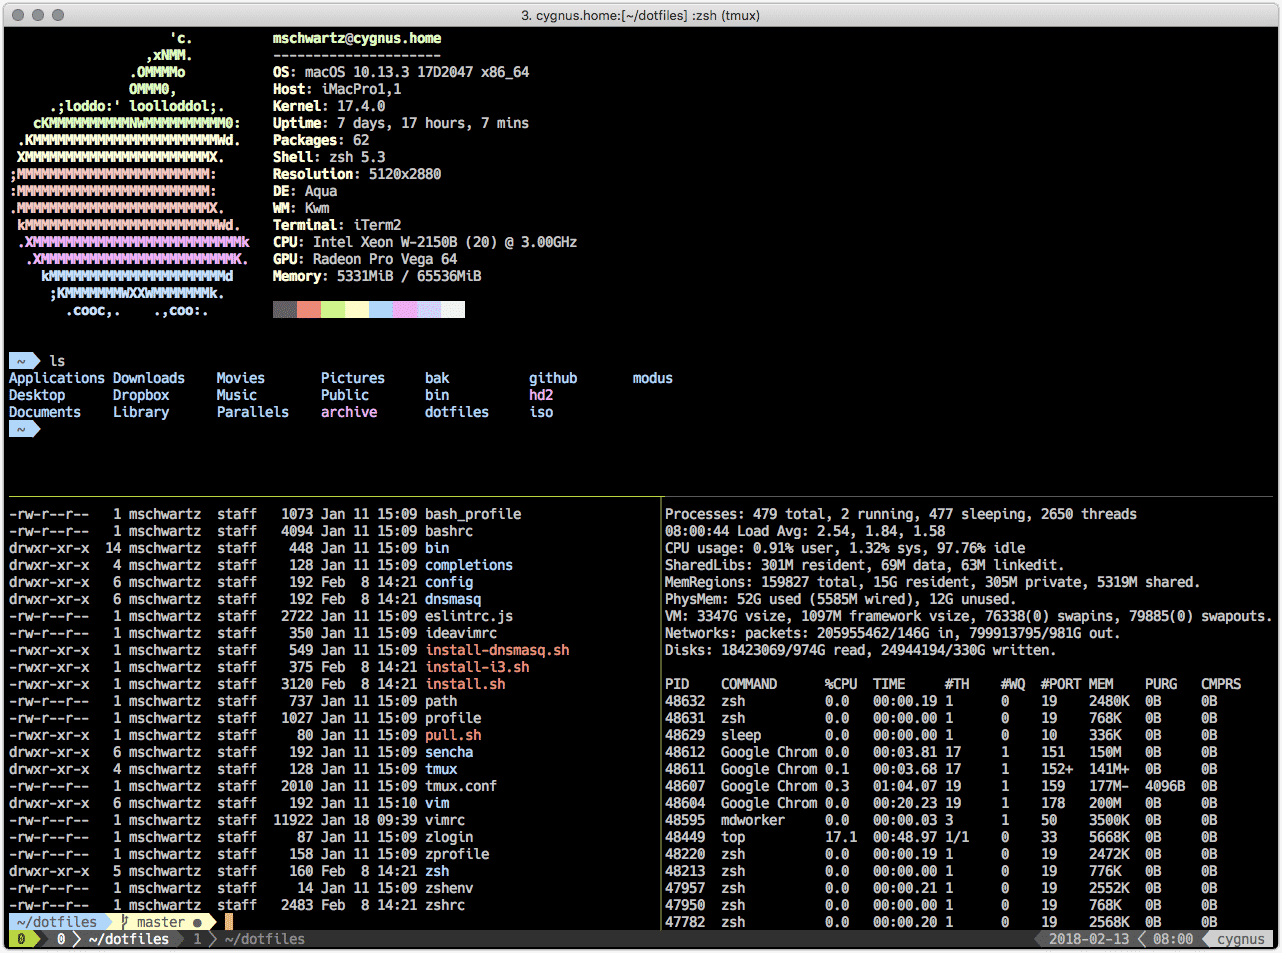Click the pink palette color block
Screen dimensions: 1282x953
405,310
